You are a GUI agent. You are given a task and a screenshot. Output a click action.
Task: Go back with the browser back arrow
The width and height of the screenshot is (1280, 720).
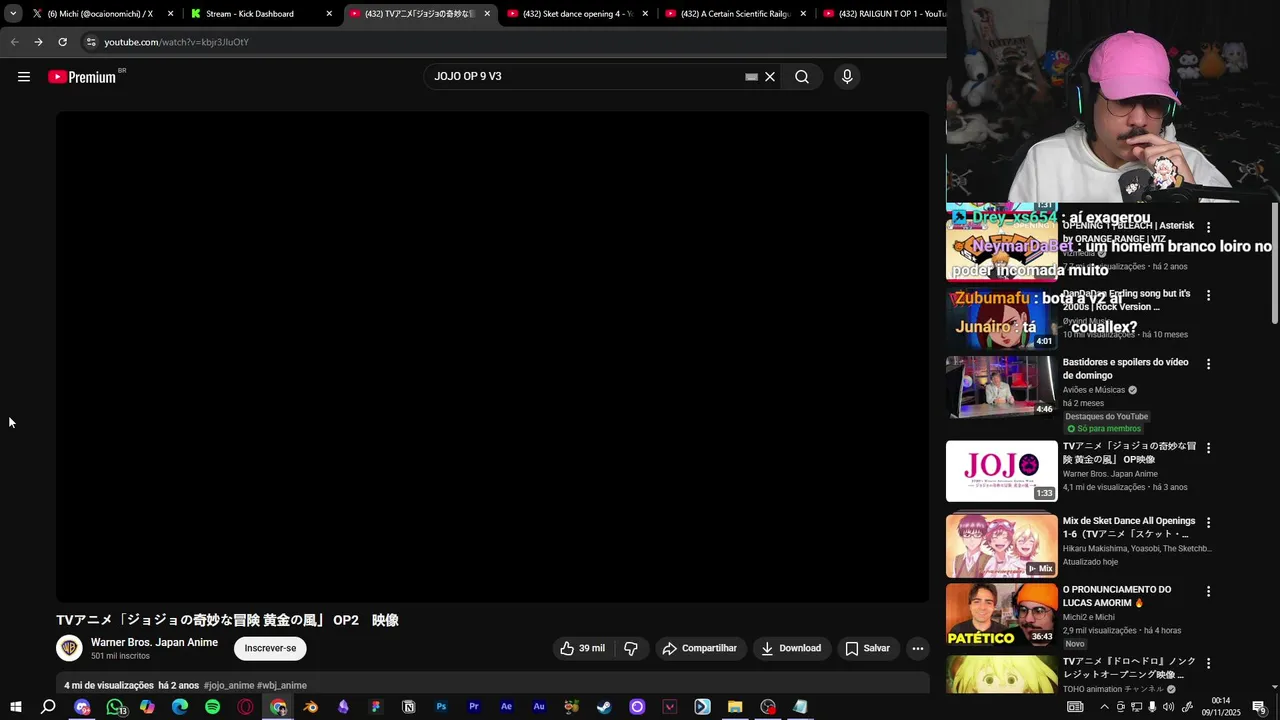[x=14, y=42]
